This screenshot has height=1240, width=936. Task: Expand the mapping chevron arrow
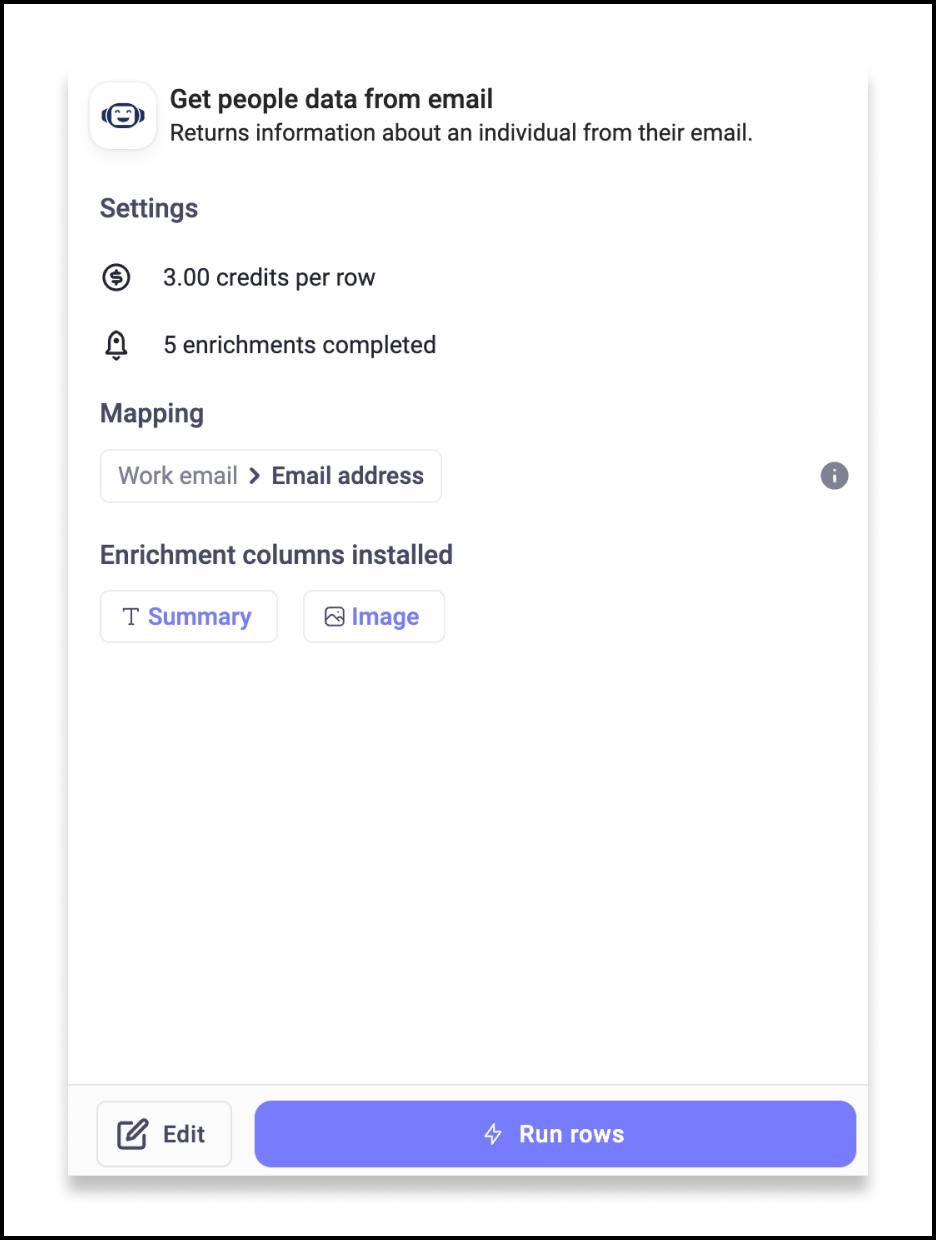pos(255,476)
